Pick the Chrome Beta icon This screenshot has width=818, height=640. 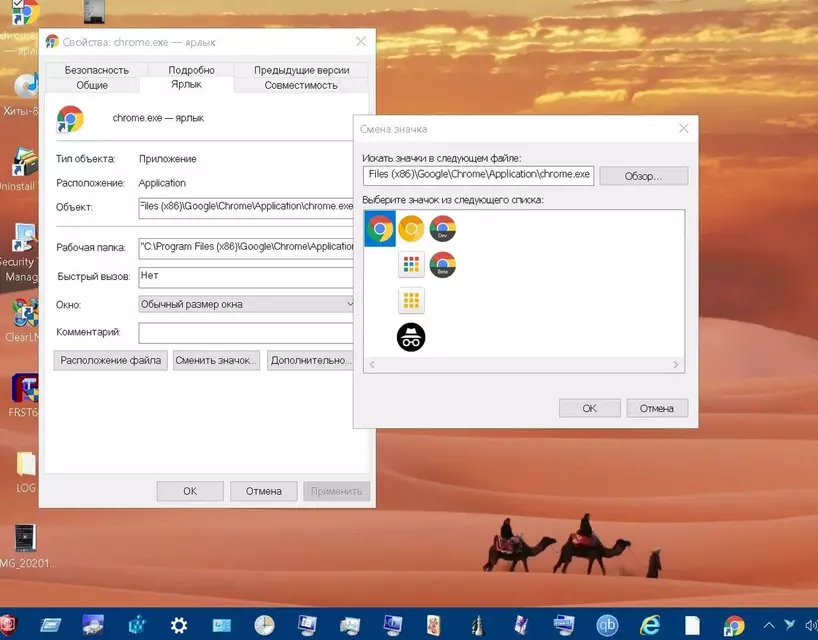pyautogui.click(x=442, y=264)
